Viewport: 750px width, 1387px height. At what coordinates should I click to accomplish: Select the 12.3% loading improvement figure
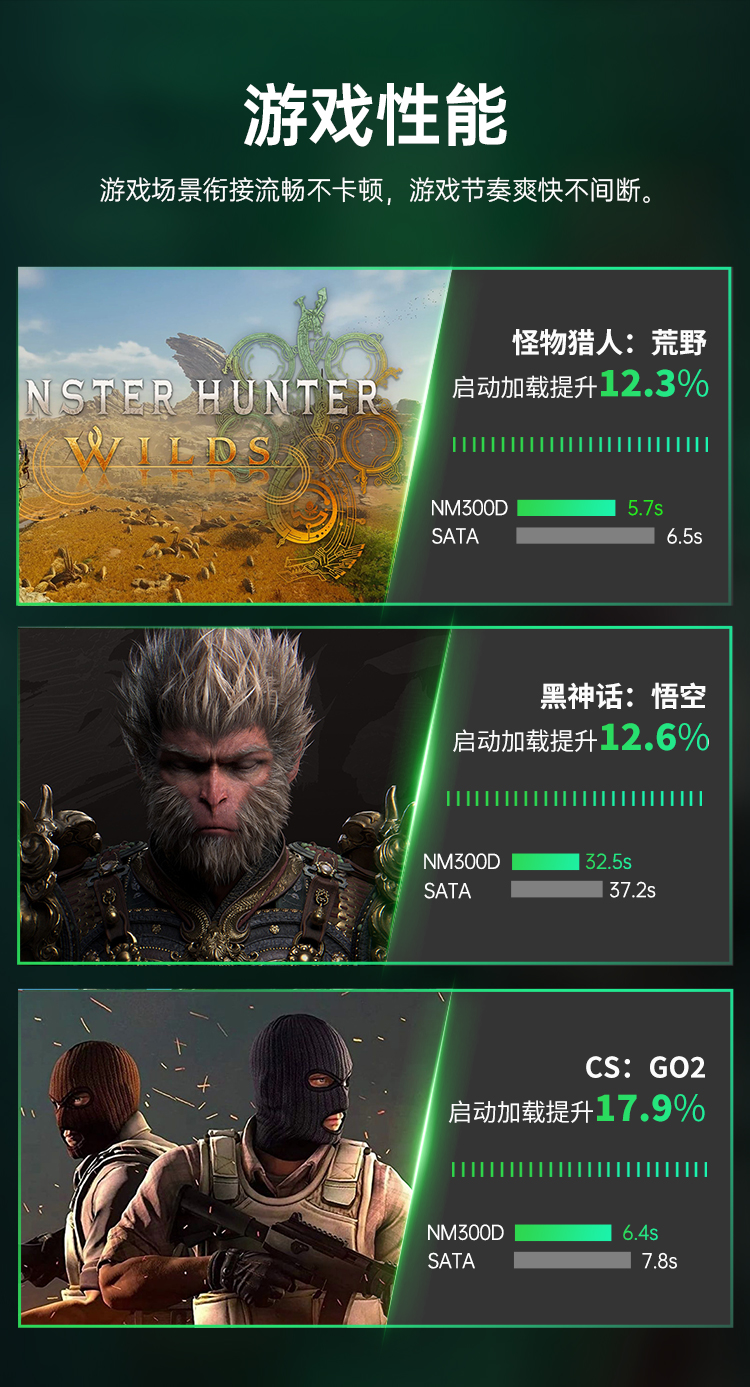(x=654, y=385)
